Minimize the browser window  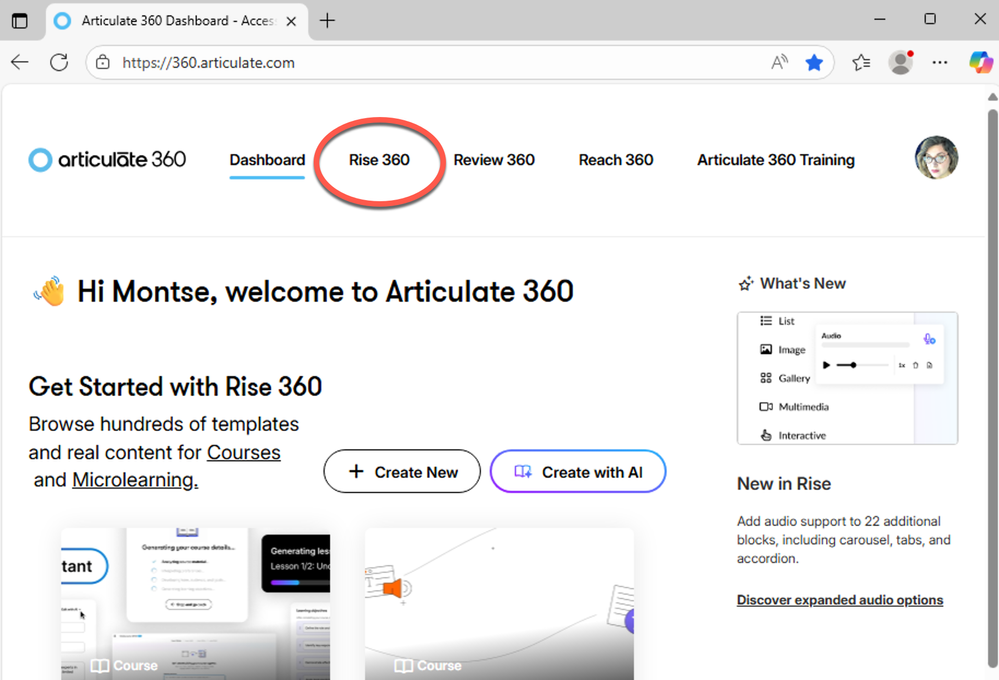[880, 19]
